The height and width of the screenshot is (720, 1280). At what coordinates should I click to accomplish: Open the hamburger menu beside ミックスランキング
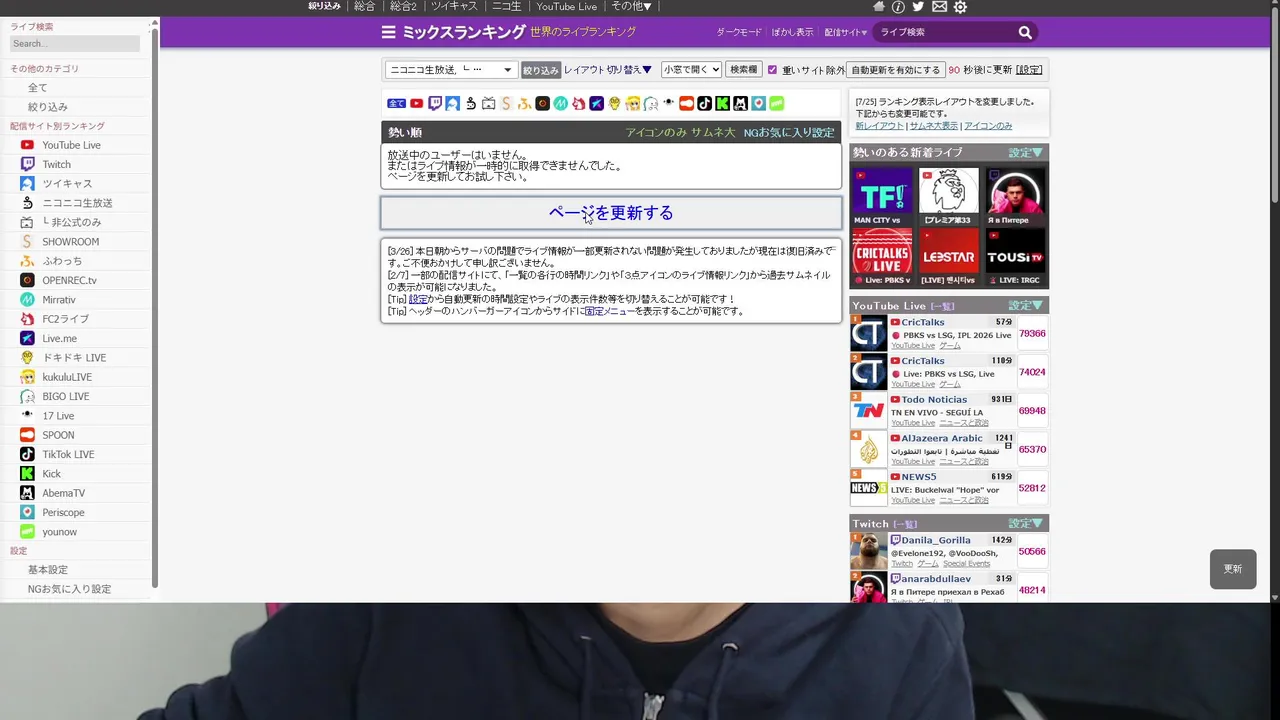point(388,32)
